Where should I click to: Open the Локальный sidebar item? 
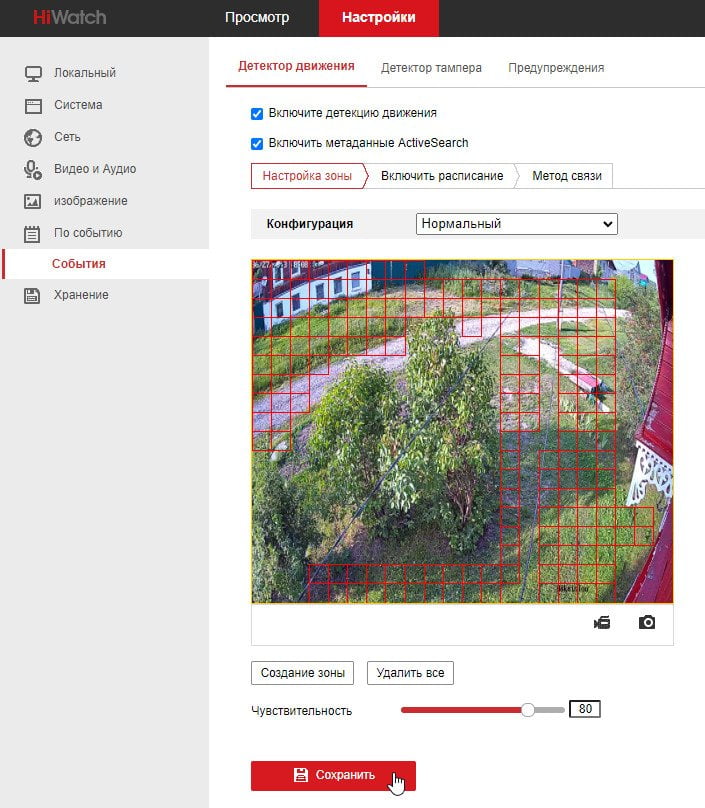click(85, 73)
